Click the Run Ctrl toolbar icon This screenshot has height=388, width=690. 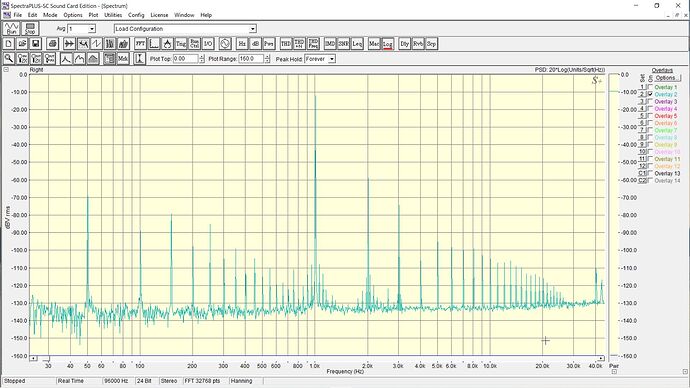coord(195,44)
